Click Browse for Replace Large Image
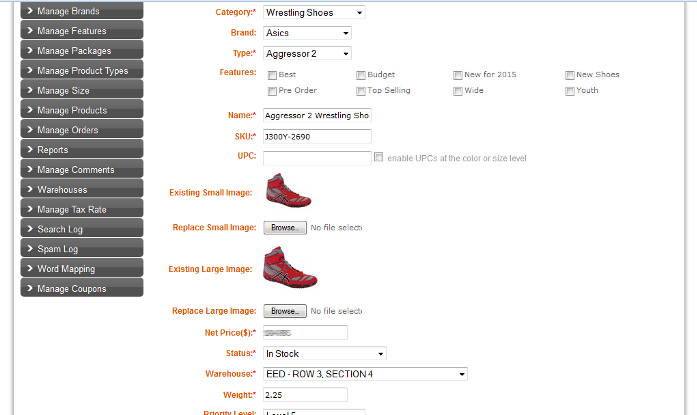Viewport: 697px width, 415px height. (284, 311)
